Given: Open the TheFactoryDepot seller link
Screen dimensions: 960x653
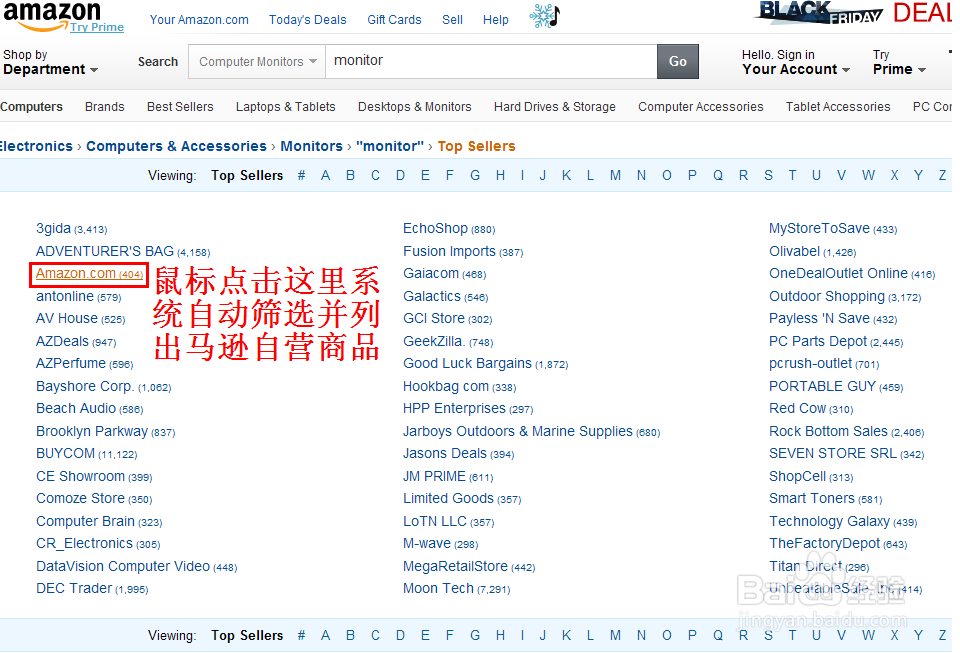Looking at the screenshot, I should pos(838,543).
